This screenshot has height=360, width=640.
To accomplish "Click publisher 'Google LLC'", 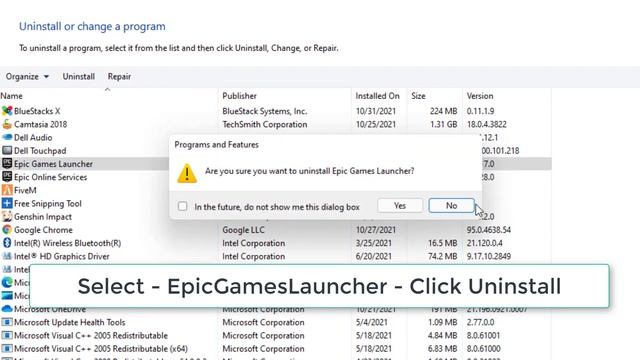I will click(x=243, y=230).
